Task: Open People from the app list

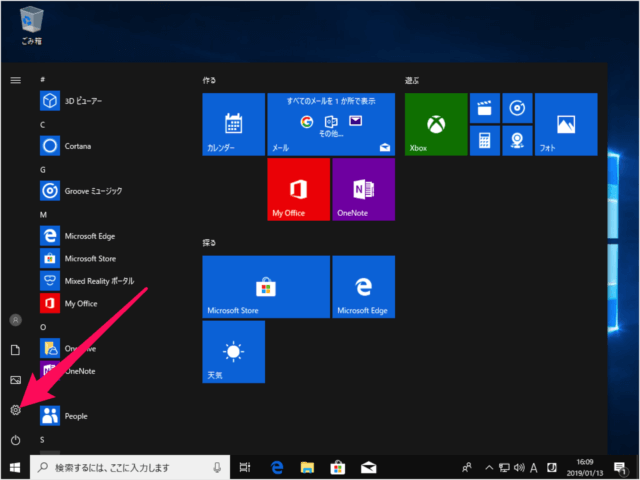Action: coord(110,416)
